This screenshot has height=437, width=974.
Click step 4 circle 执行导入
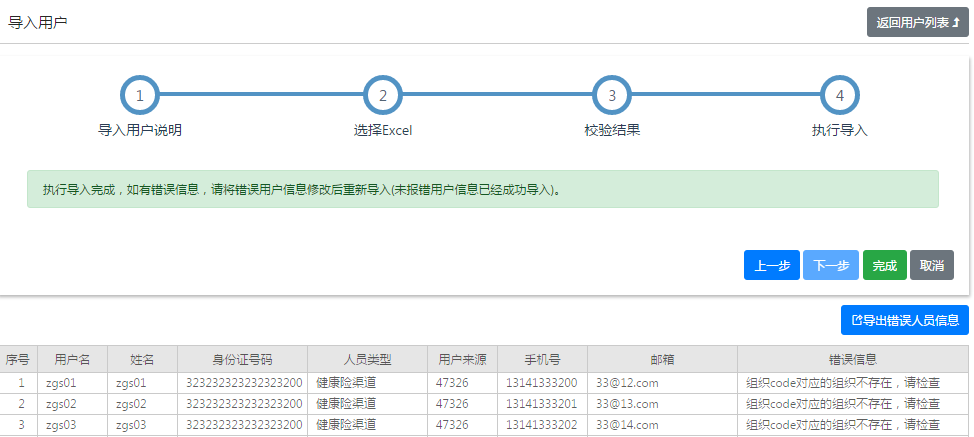pyautogui.click(x=840, y=96)
